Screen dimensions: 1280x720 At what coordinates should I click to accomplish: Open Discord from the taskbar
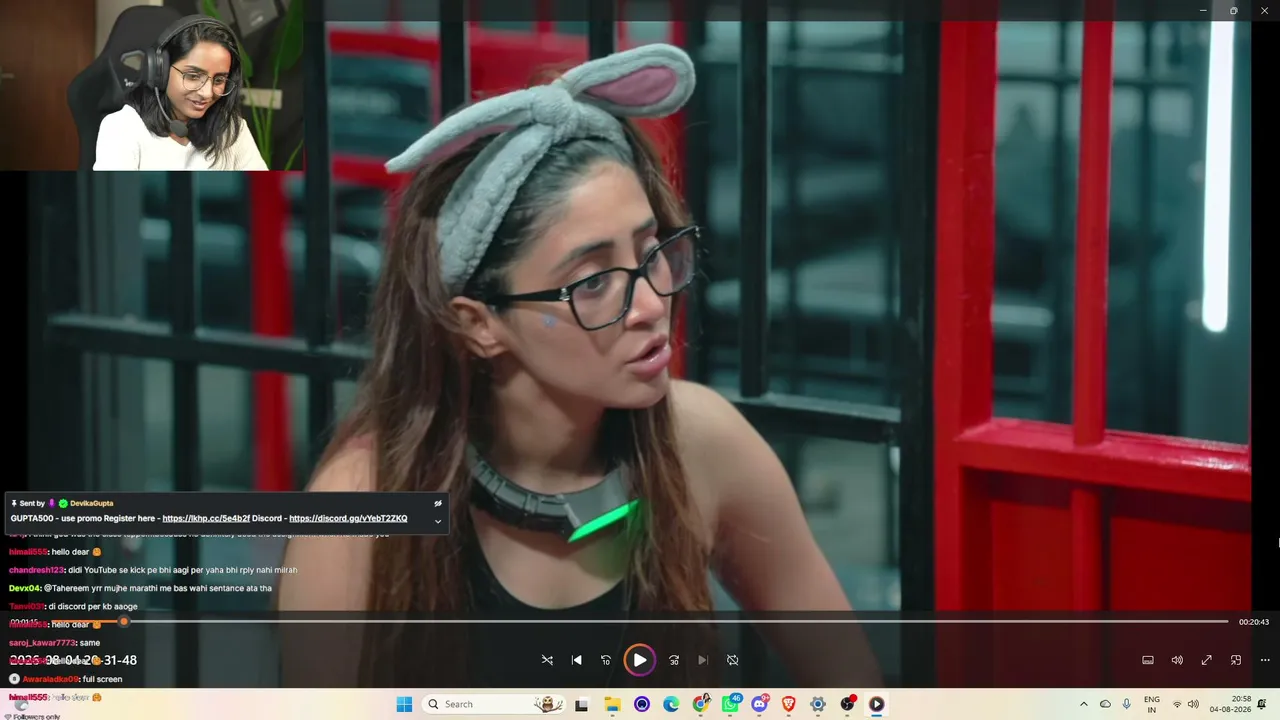point(759,704)
